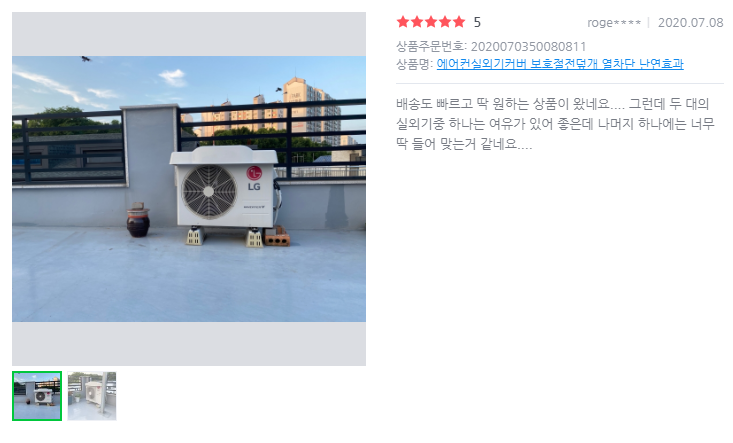
Task: Click the red LG logo in photo
Action: [x=254, y=173]
